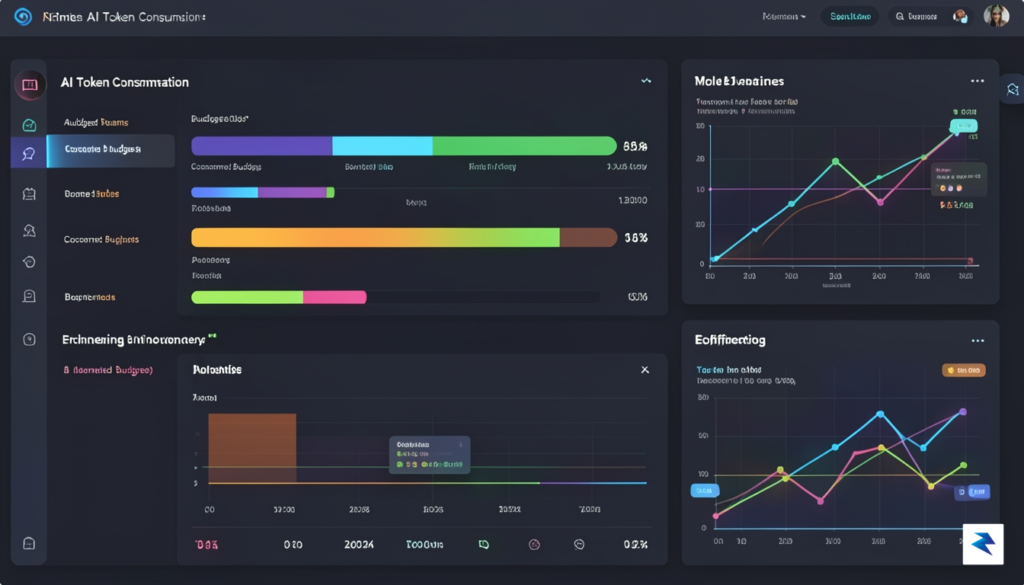Click the tooltip box inside the bar chart panel
1024x585 pixels.
[430, 454]
